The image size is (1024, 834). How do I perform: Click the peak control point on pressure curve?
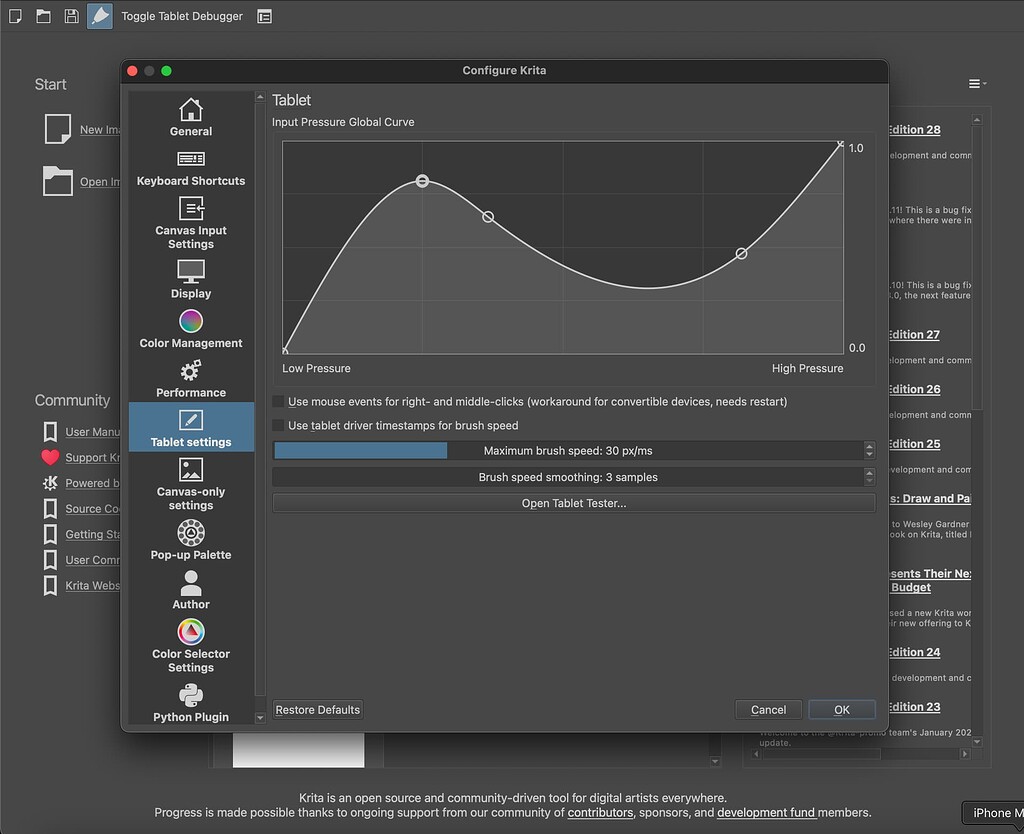422,181
